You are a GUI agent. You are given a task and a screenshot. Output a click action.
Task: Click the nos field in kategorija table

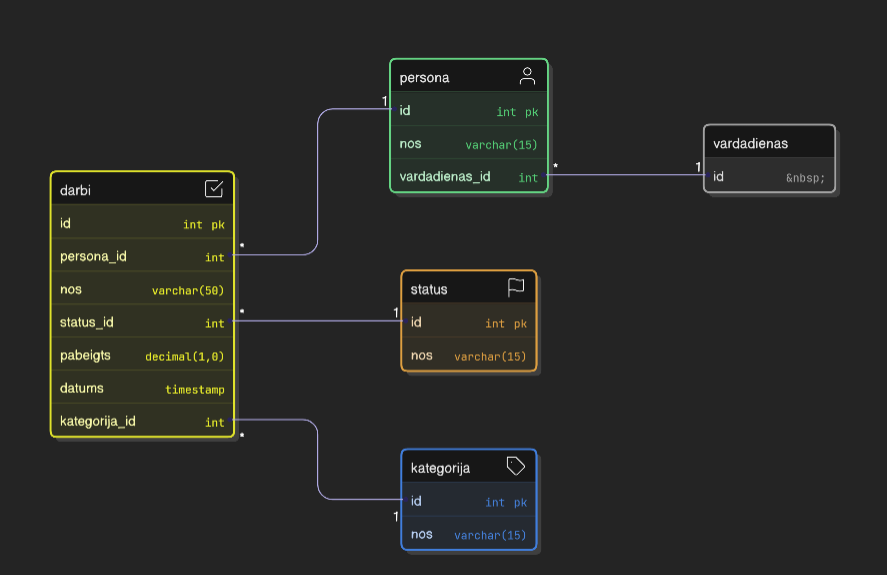pyautogui.click(x=468, y=534)
